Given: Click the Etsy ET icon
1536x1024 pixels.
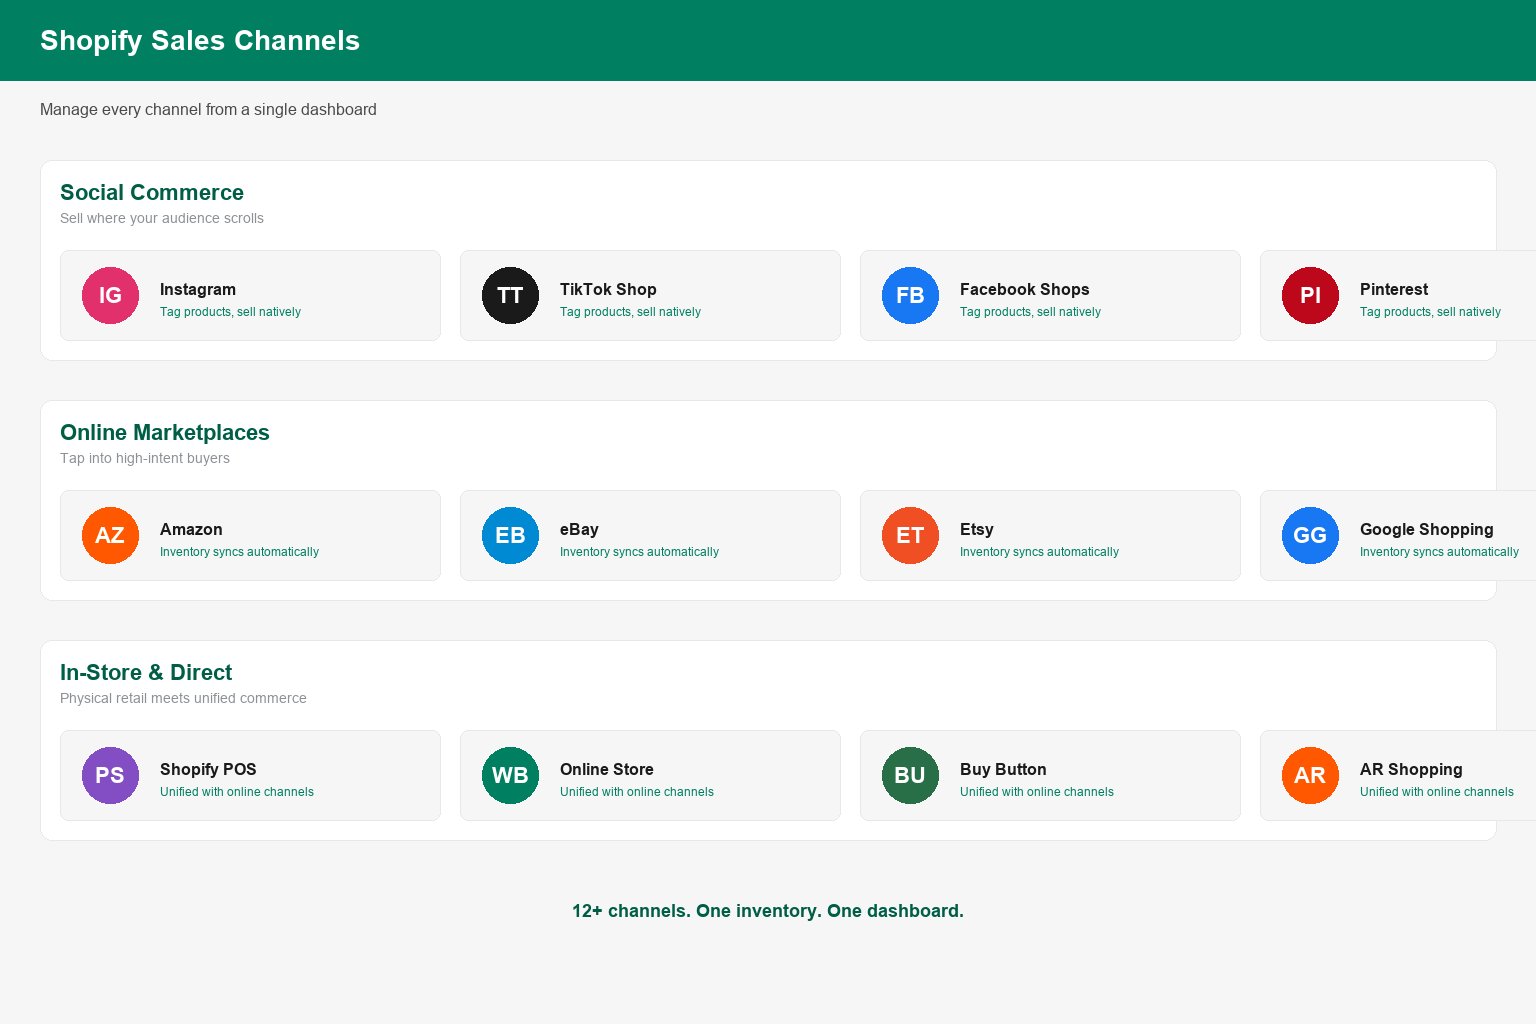Looking at the screenshot, I should pos(910,535).
